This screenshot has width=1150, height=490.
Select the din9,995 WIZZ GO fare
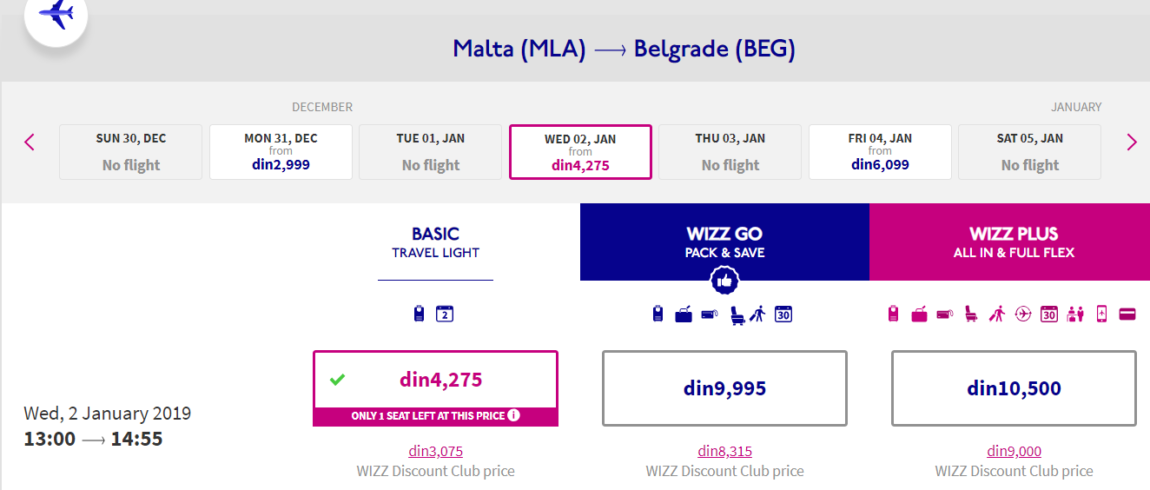725,388
